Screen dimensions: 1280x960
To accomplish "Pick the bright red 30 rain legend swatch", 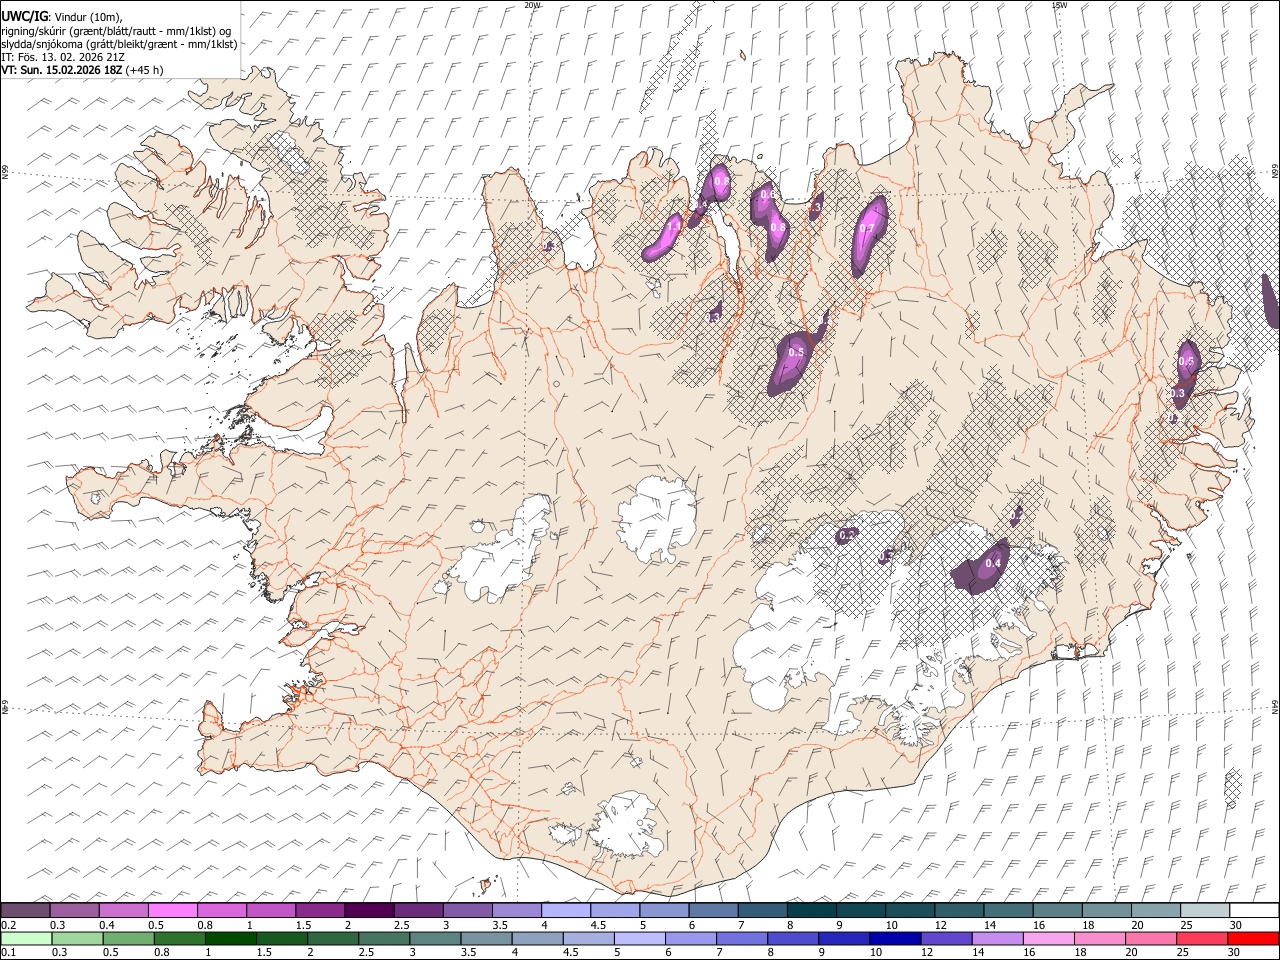I will (1254, 938).
